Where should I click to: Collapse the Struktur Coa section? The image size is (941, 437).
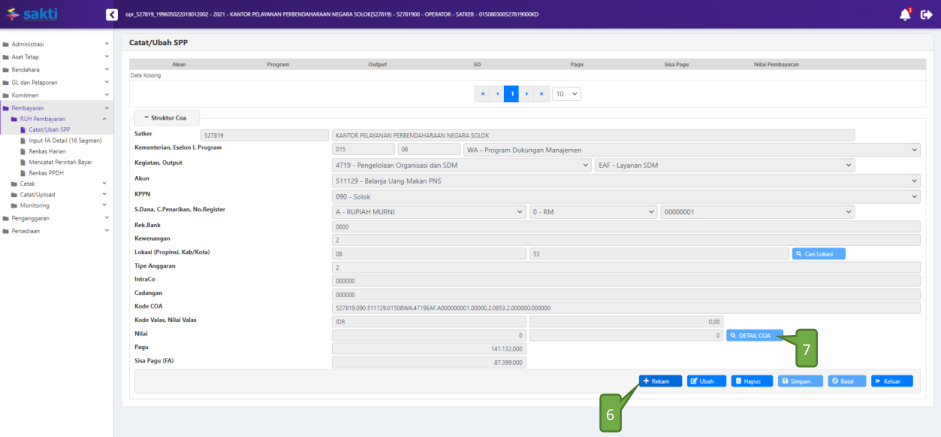(x=166, y=117)
